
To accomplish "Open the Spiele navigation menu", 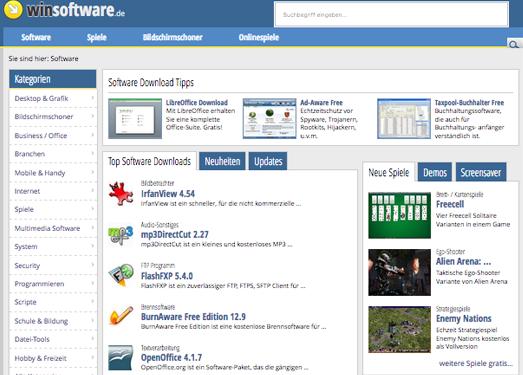I will pyautogui.click(x=97, y=37).
